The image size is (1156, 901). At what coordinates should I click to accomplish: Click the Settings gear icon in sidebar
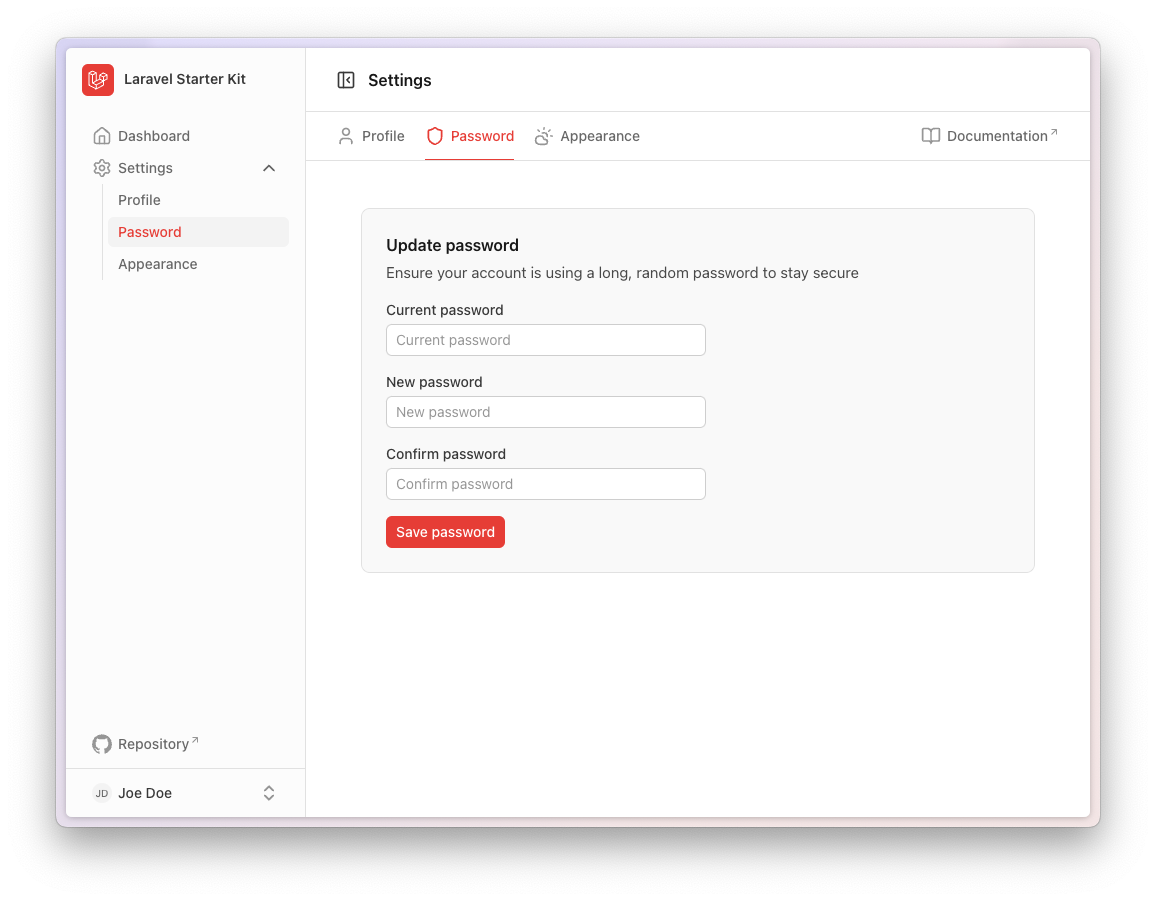coord(101,168)
